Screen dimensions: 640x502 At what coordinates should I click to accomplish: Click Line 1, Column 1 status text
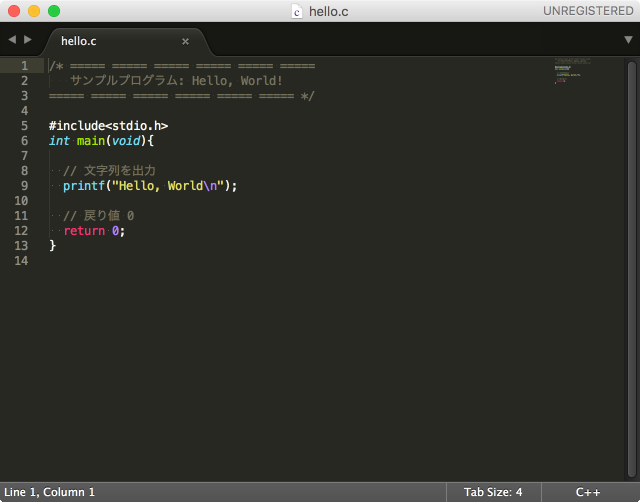pos(49,492)
